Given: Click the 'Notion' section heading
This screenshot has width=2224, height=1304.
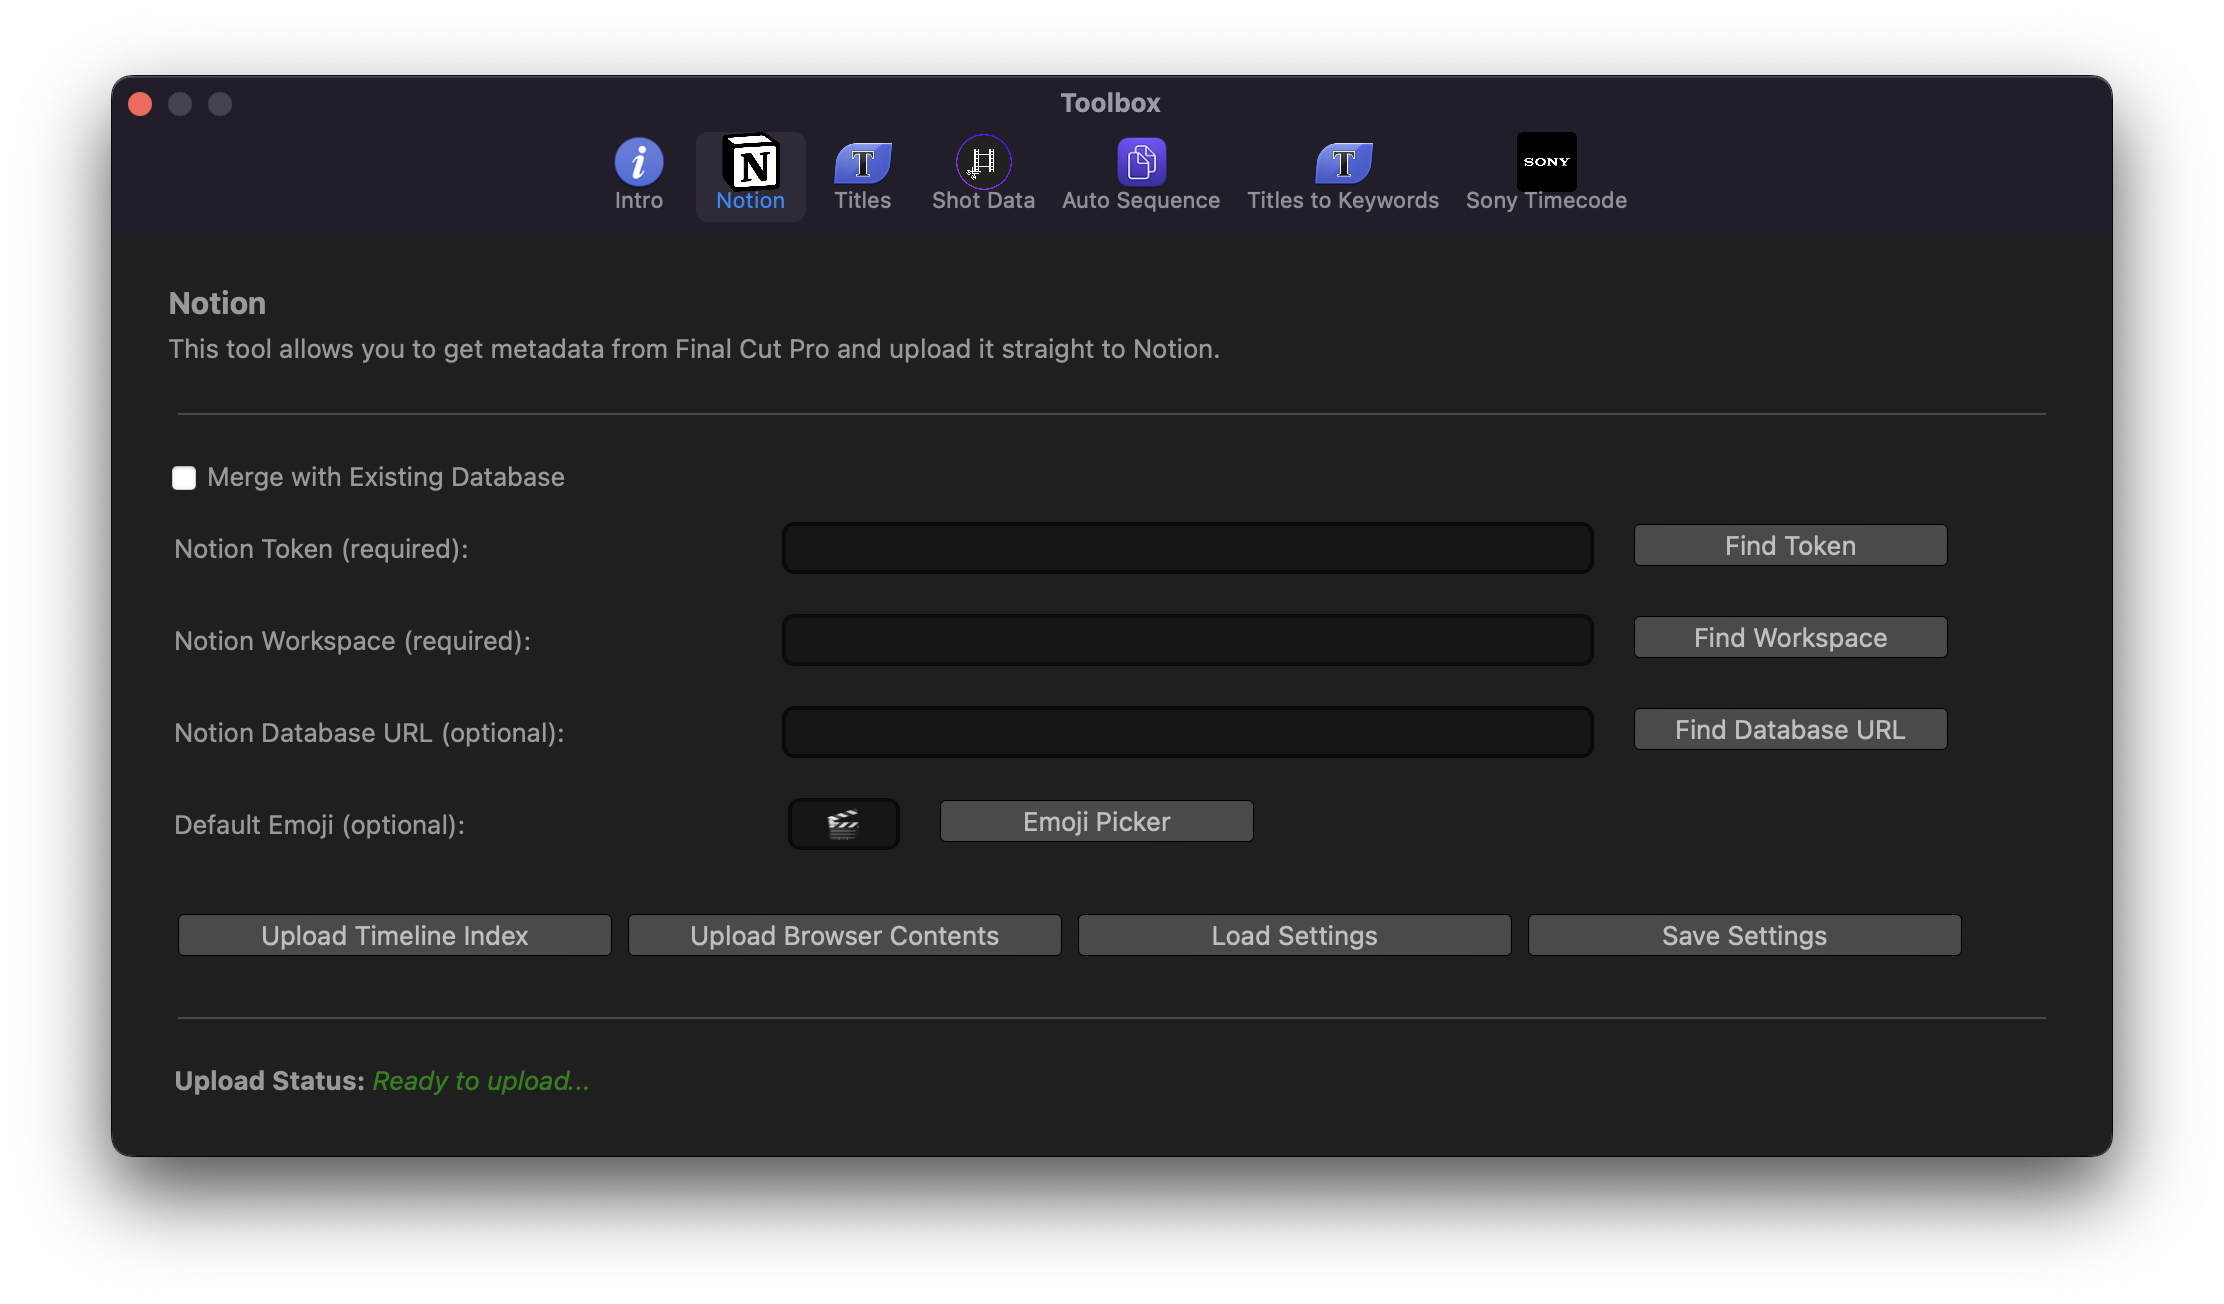Looking at the screenshot, I should (x=217, y=303).
